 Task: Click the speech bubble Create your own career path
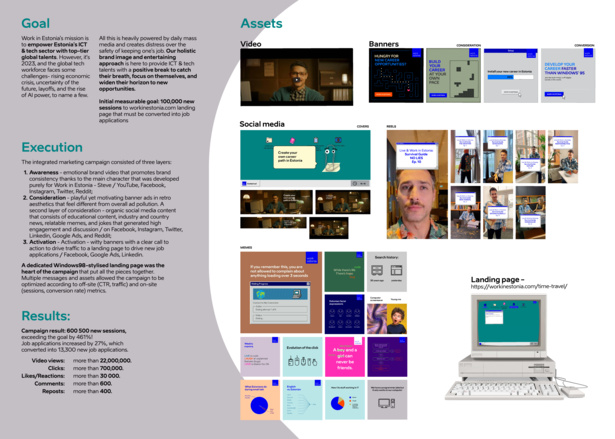point(294,157)
